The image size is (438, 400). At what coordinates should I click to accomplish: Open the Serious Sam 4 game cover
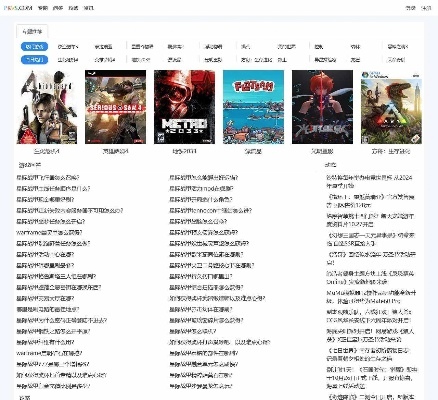[x=115, y=107]
